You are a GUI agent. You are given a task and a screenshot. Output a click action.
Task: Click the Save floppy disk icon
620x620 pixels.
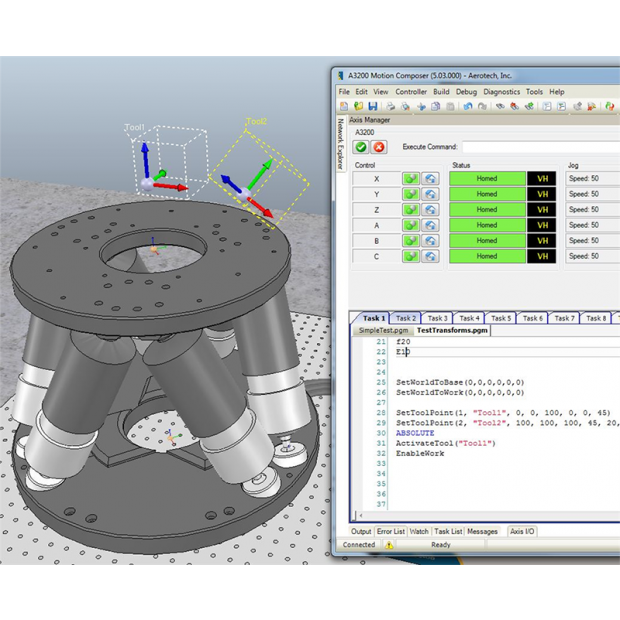[372, 106]
